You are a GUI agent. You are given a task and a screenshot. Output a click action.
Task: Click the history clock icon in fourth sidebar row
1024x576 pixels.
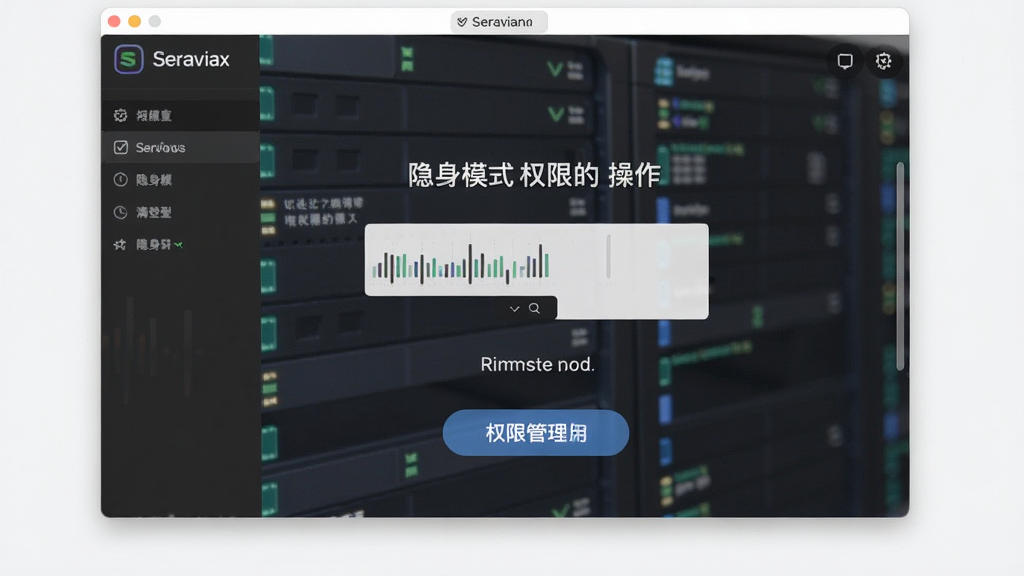pos(120,212)
